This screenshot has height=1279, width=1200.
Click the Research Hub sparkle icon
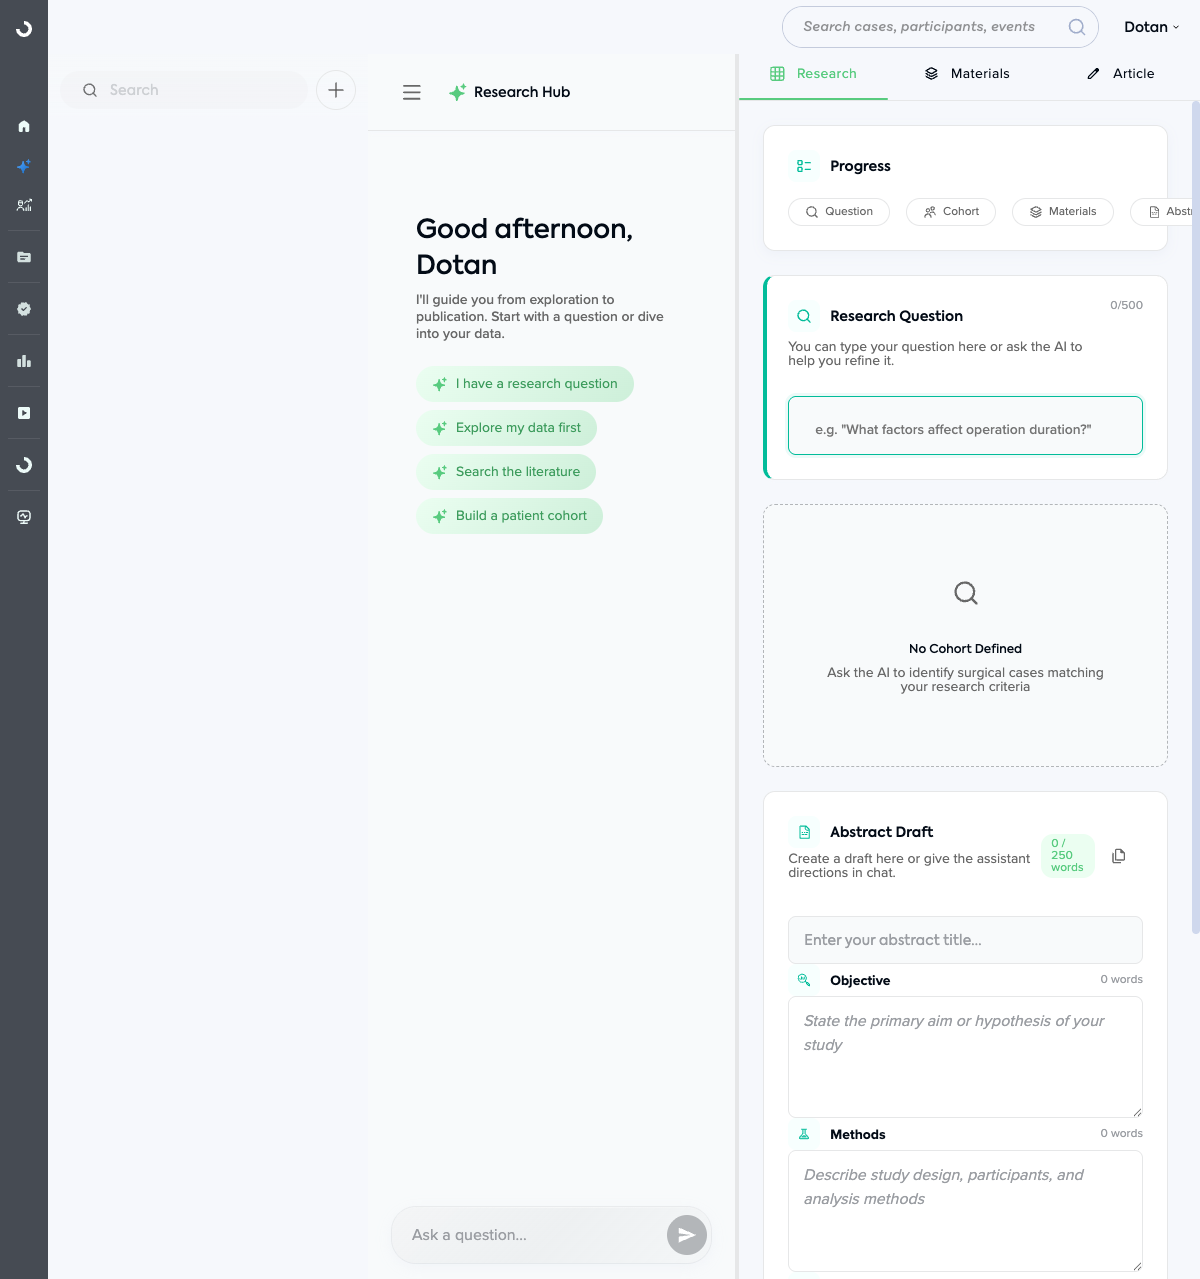tap(457, 92)
